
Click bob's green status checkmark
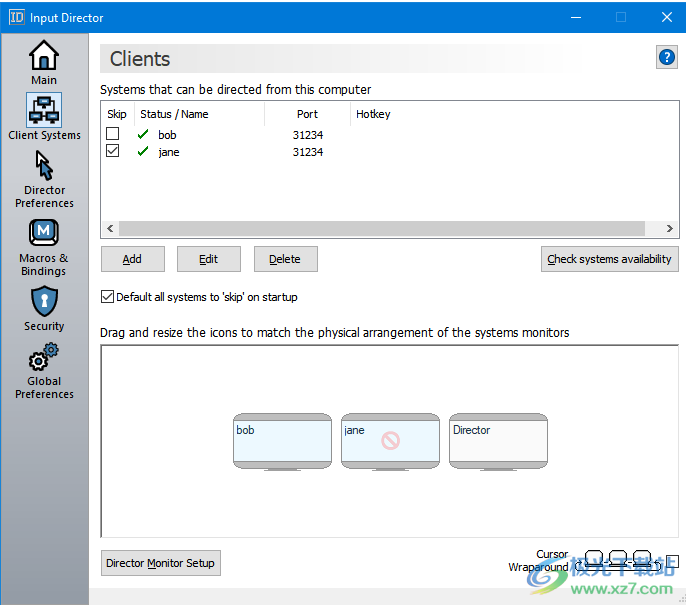click(x=143, y=134)
